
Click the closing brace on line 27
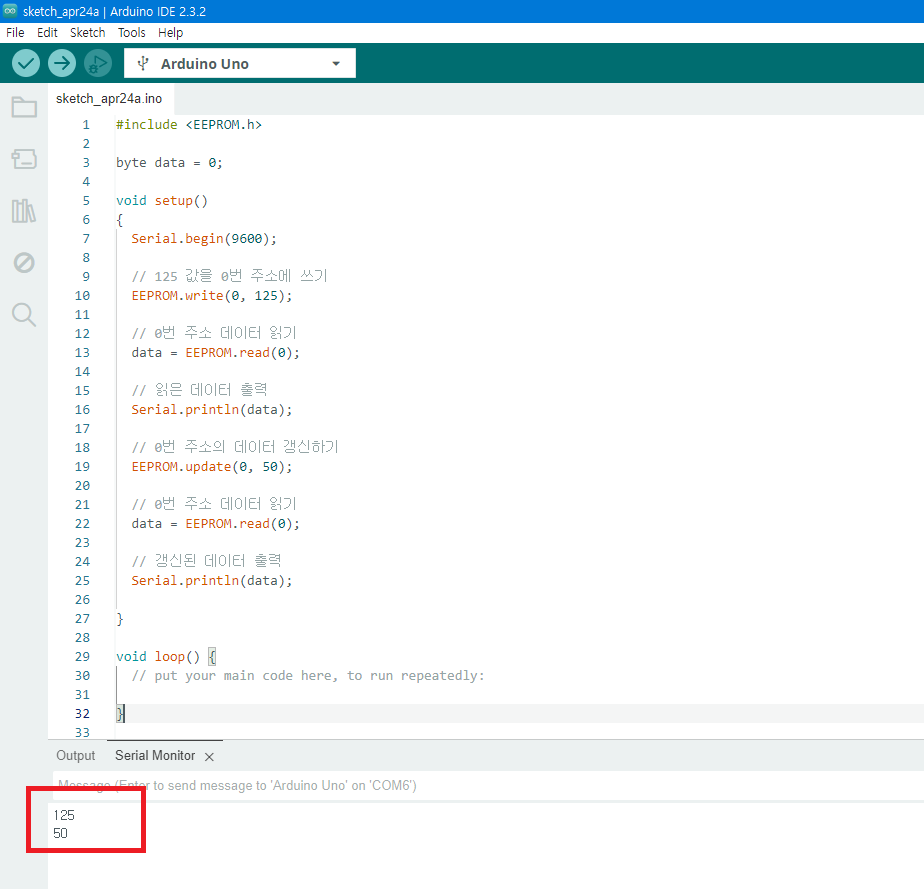[x=120, y=619]
